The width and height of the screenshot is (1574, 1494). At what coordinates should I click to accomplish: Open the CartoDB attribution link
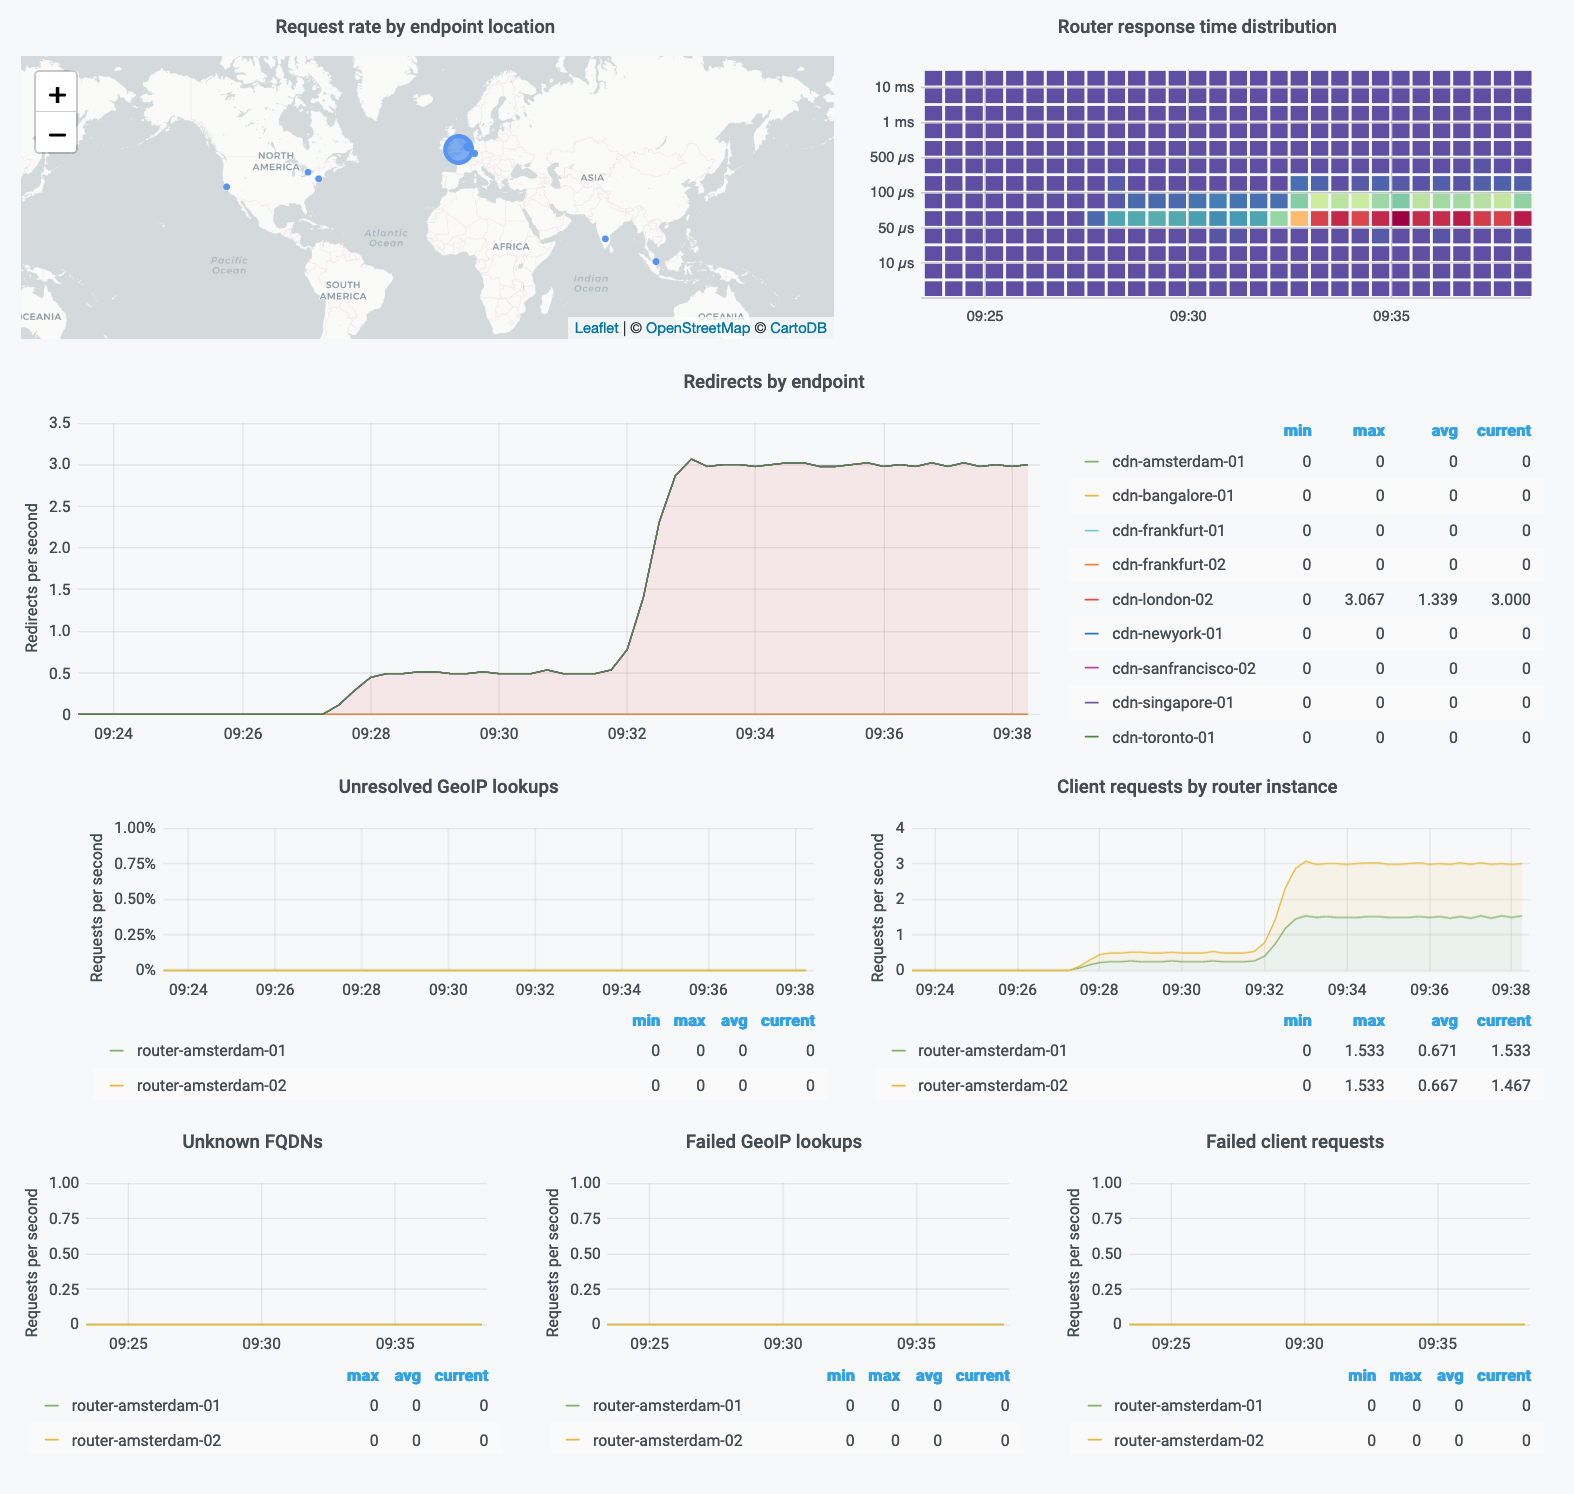click(x=798, y=328)
